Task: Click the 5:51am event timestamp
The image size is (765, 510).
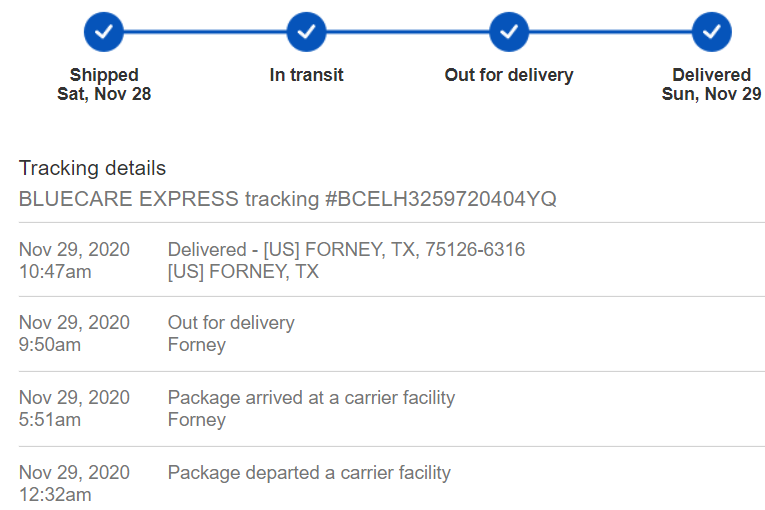Action: (x=50, y=420)
